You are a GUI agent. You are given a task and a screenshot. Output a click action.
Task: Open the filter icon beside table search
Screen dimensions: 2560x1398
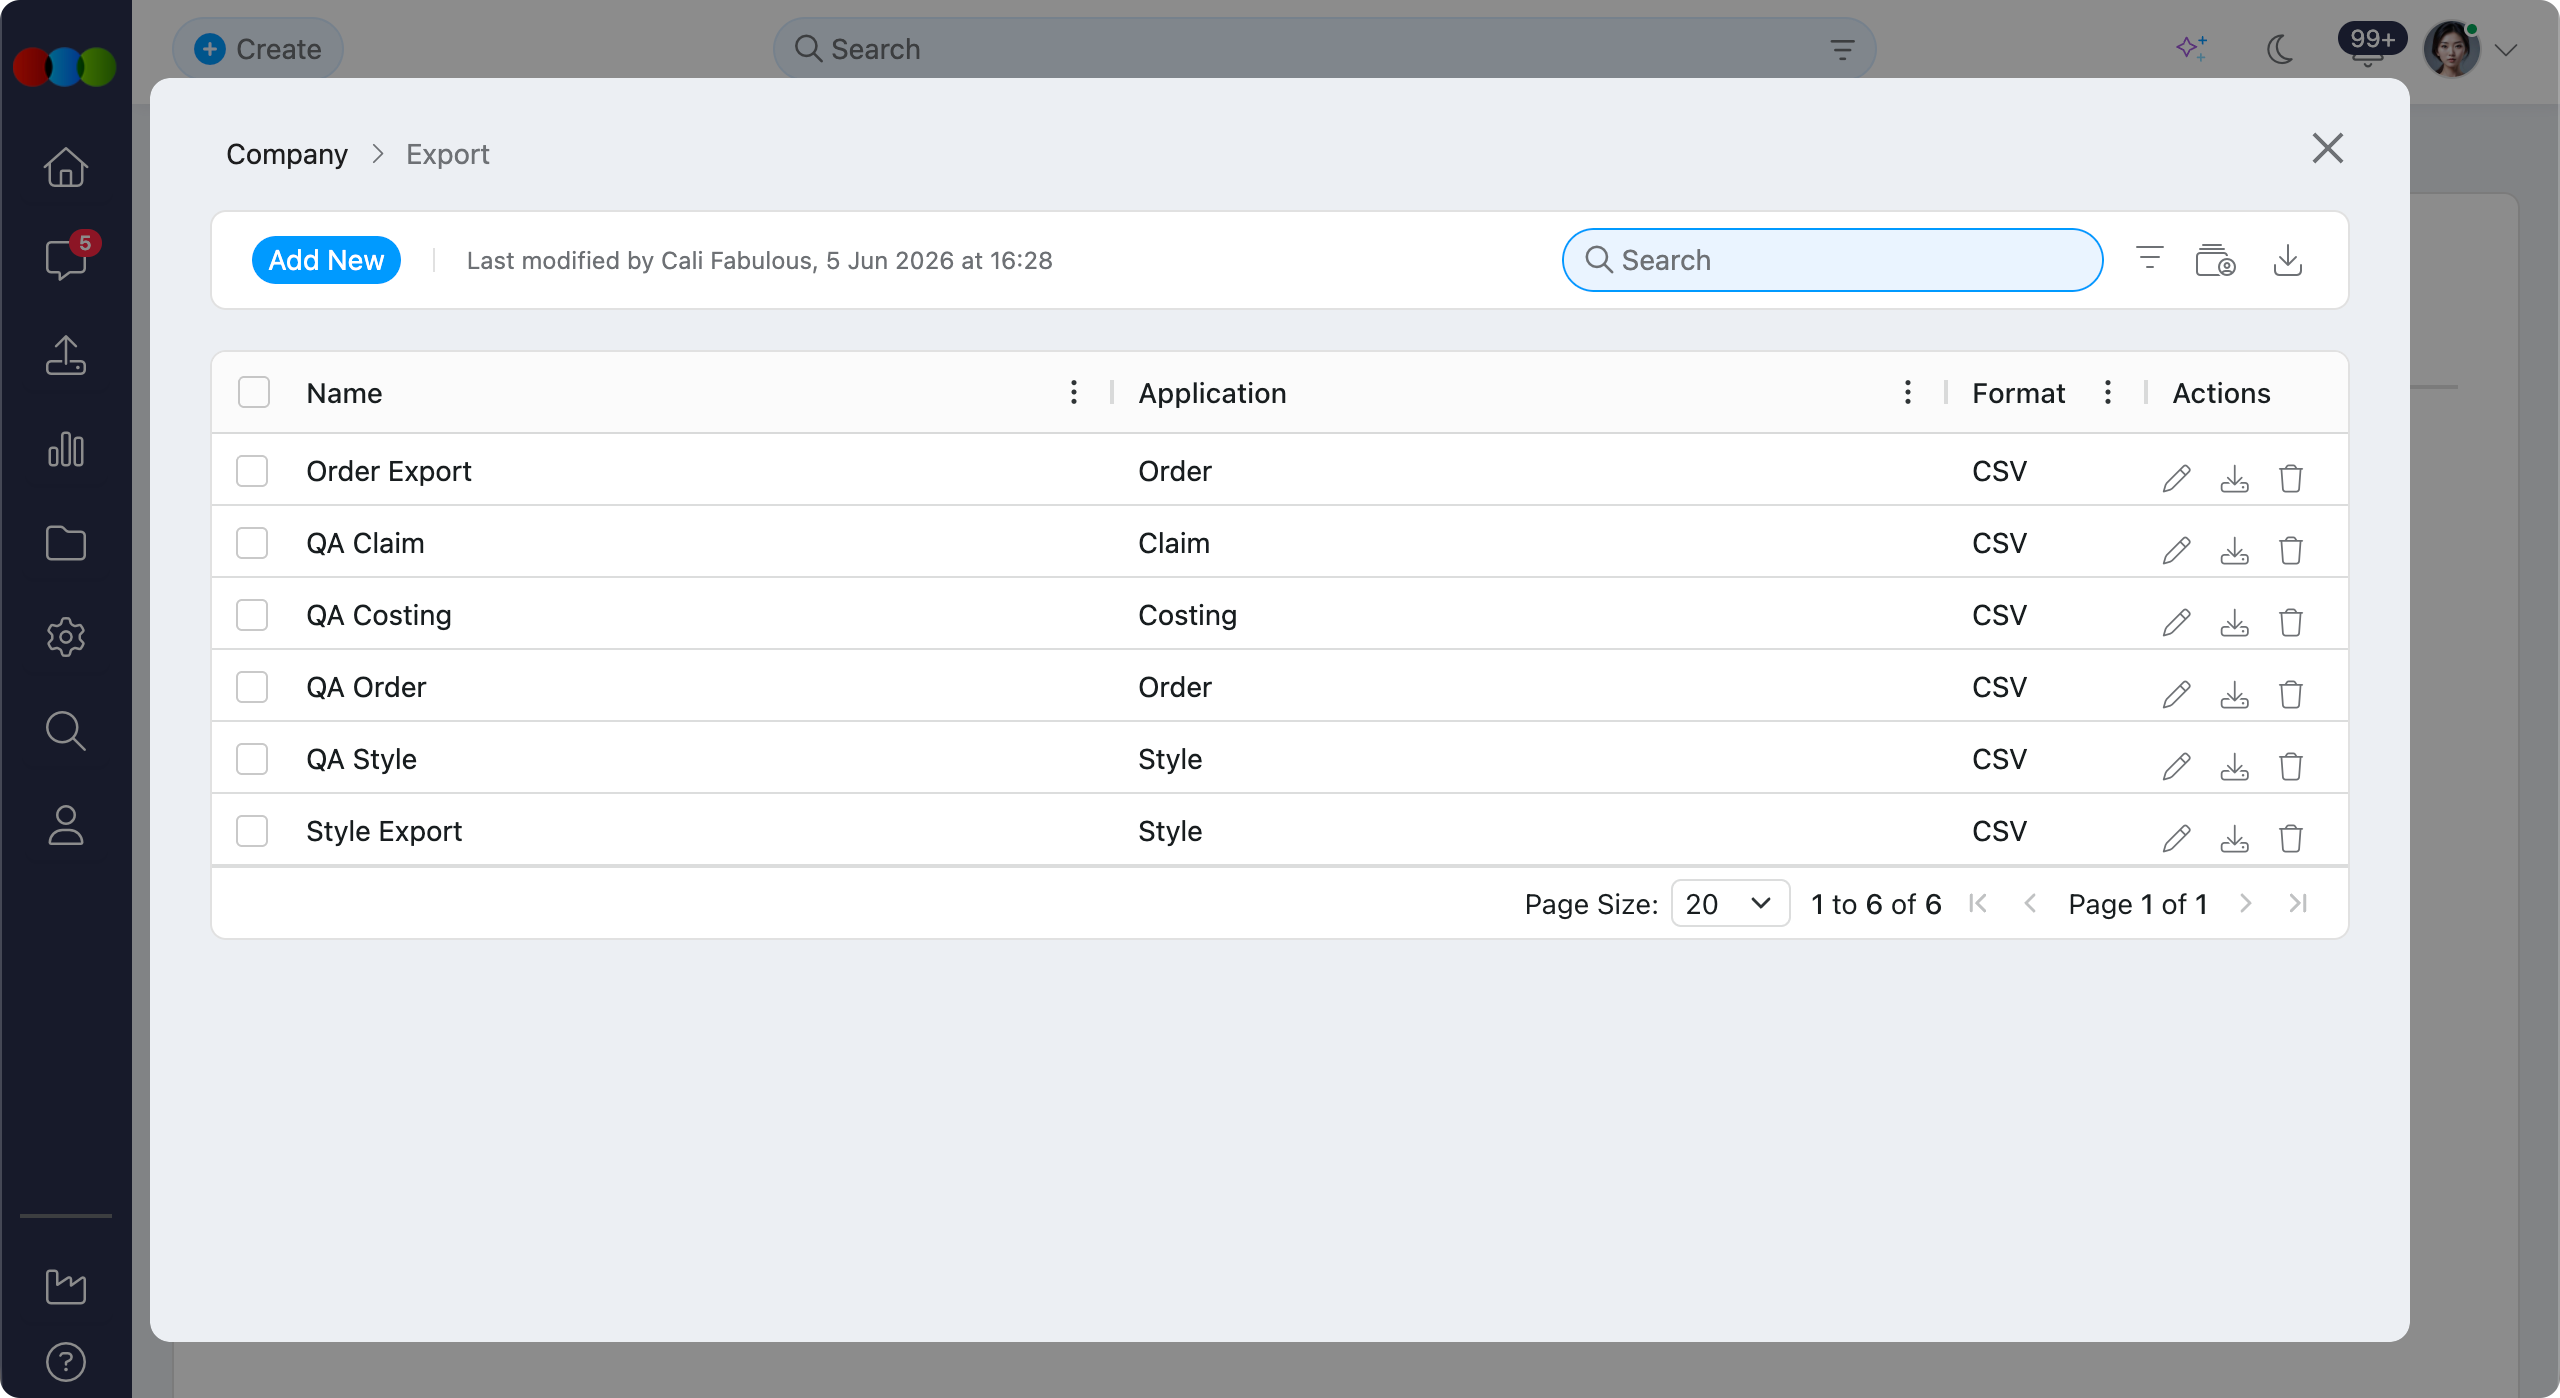(x=2149, y=259)
